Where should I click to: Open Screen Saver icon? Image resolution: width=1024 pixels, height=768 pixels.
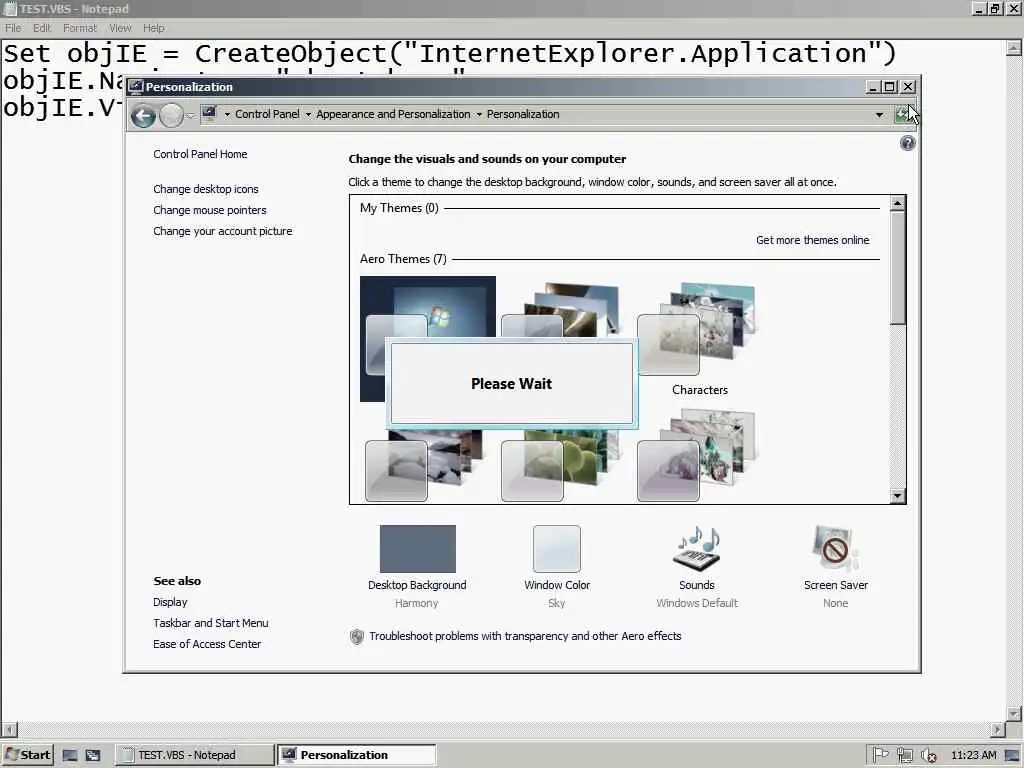point(835,549)
